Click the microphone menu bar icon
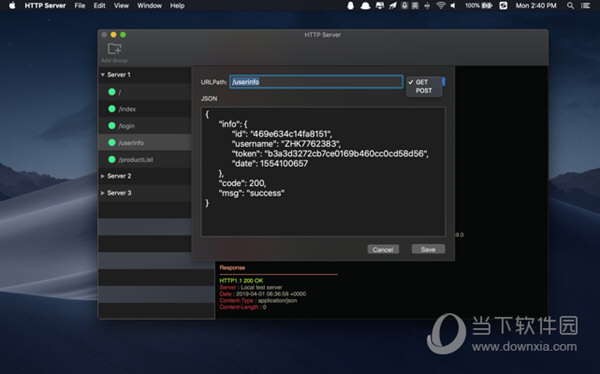This screenshot has height=374, width=600. click(404, 5)
